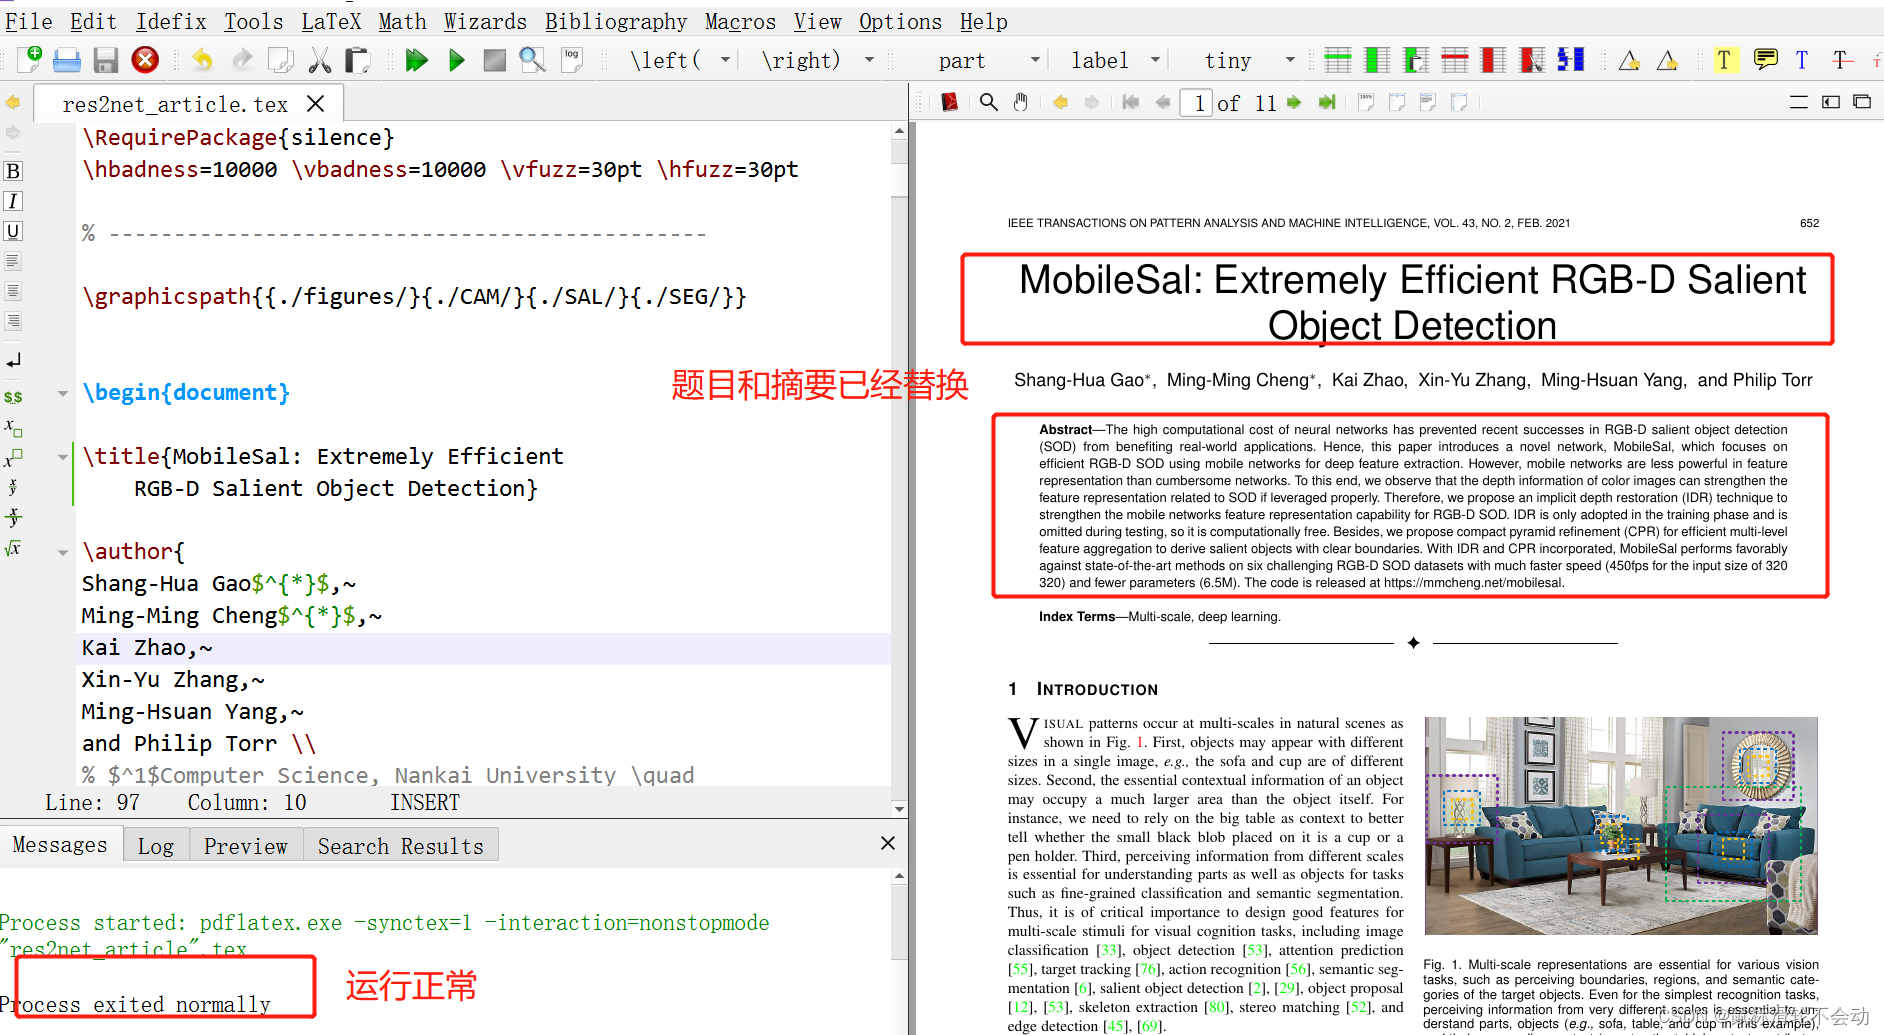The image size is (1884, 1035).
Task: Jump to last PDF page
Action: [x=1327, y=102]
